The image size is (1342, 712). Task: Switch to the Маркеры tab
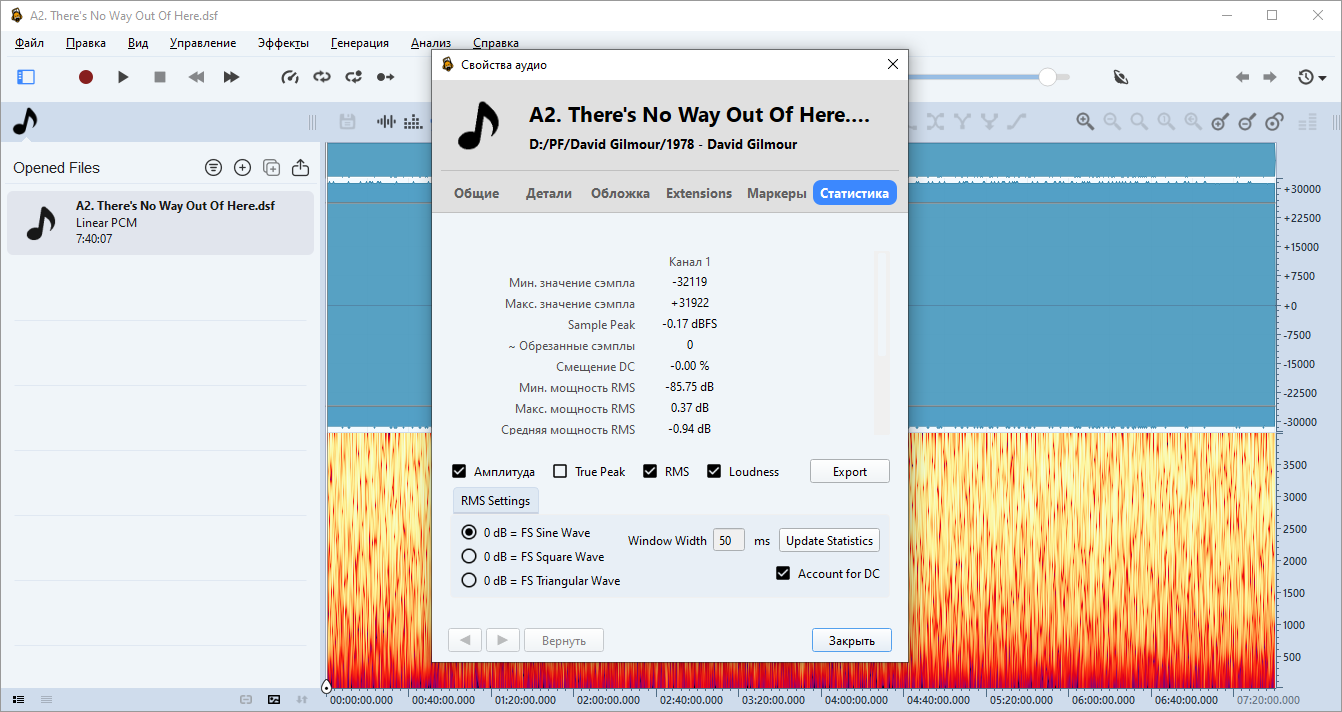pyautogui.click(x=776, y=193)
